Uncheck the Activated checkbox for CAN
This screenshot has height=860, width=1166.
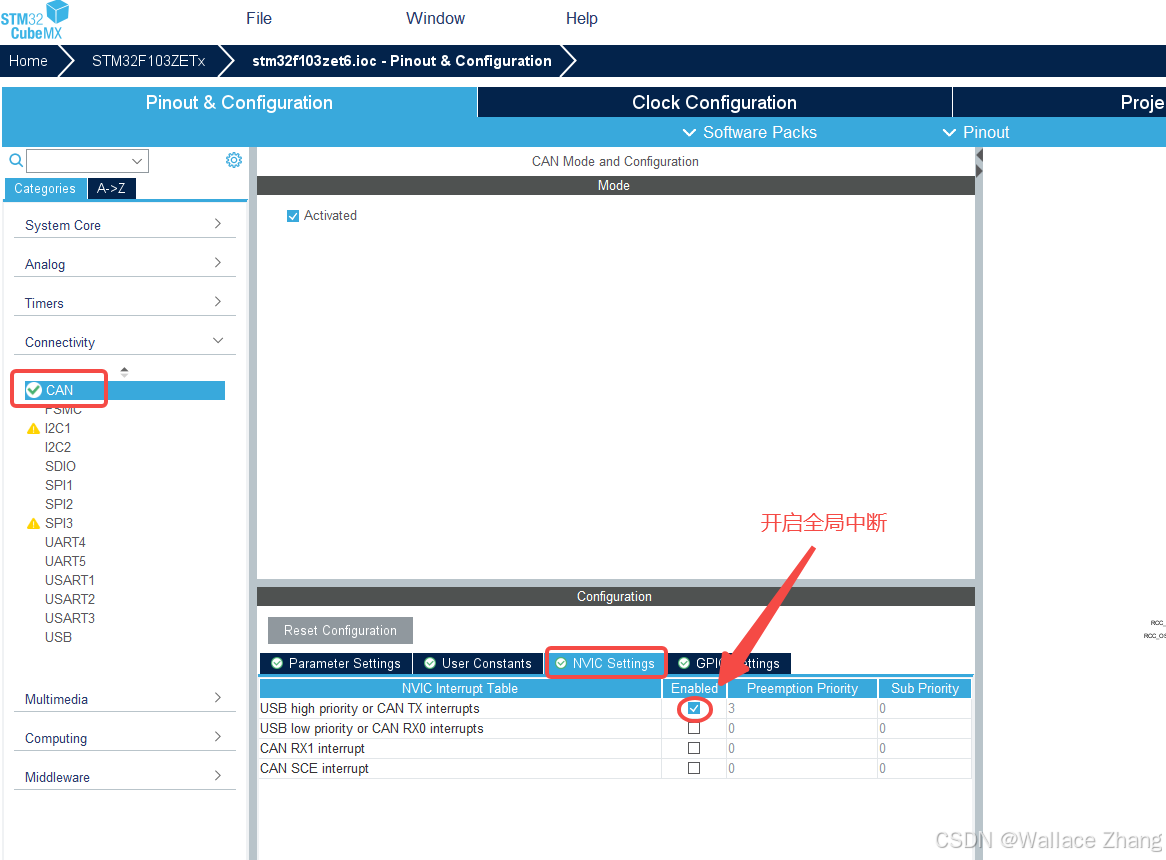point(293,216)
